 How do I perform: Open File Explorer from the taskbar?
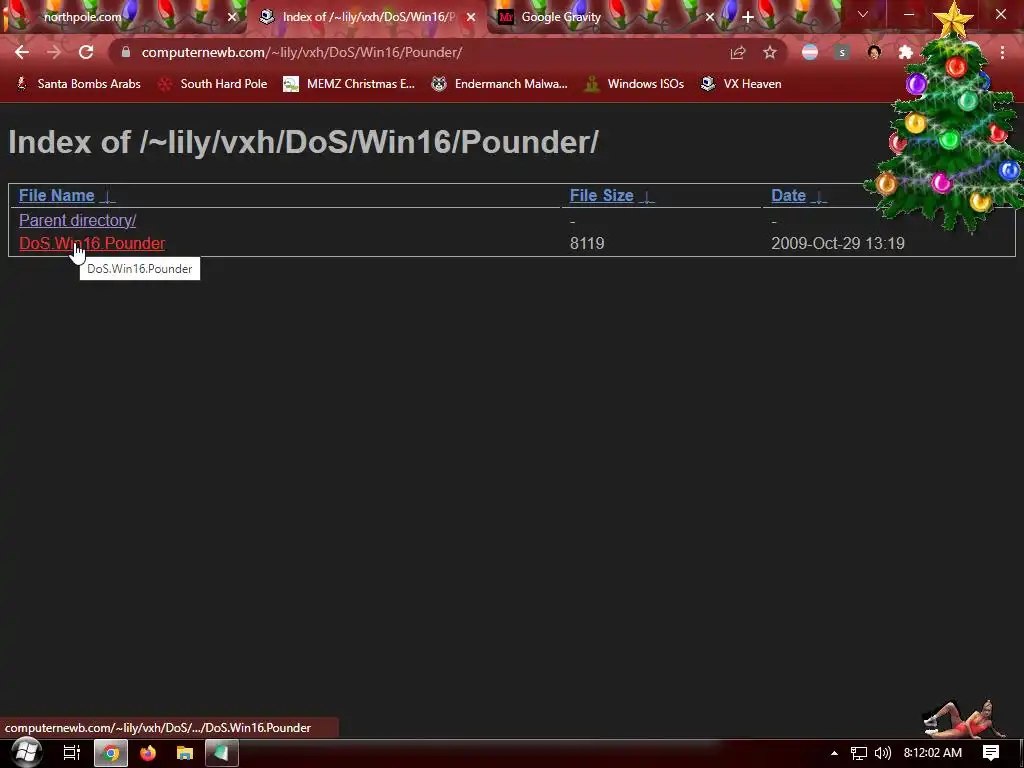pyautogui.click(x=185, y=753)
